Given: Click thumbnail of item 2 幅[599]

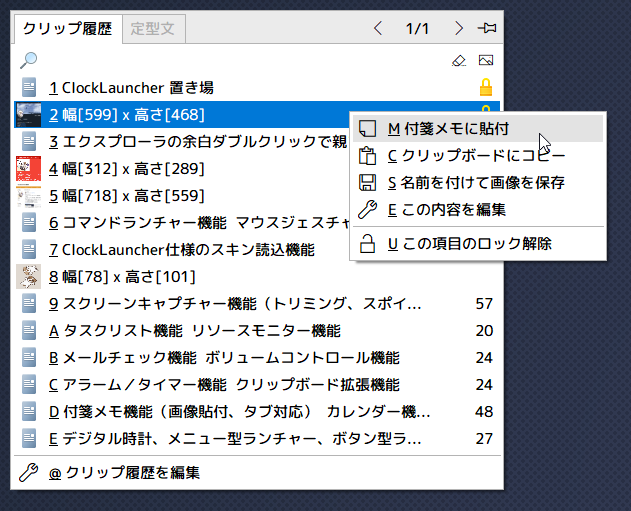Looking at the screenshot, I should point(28,115).
